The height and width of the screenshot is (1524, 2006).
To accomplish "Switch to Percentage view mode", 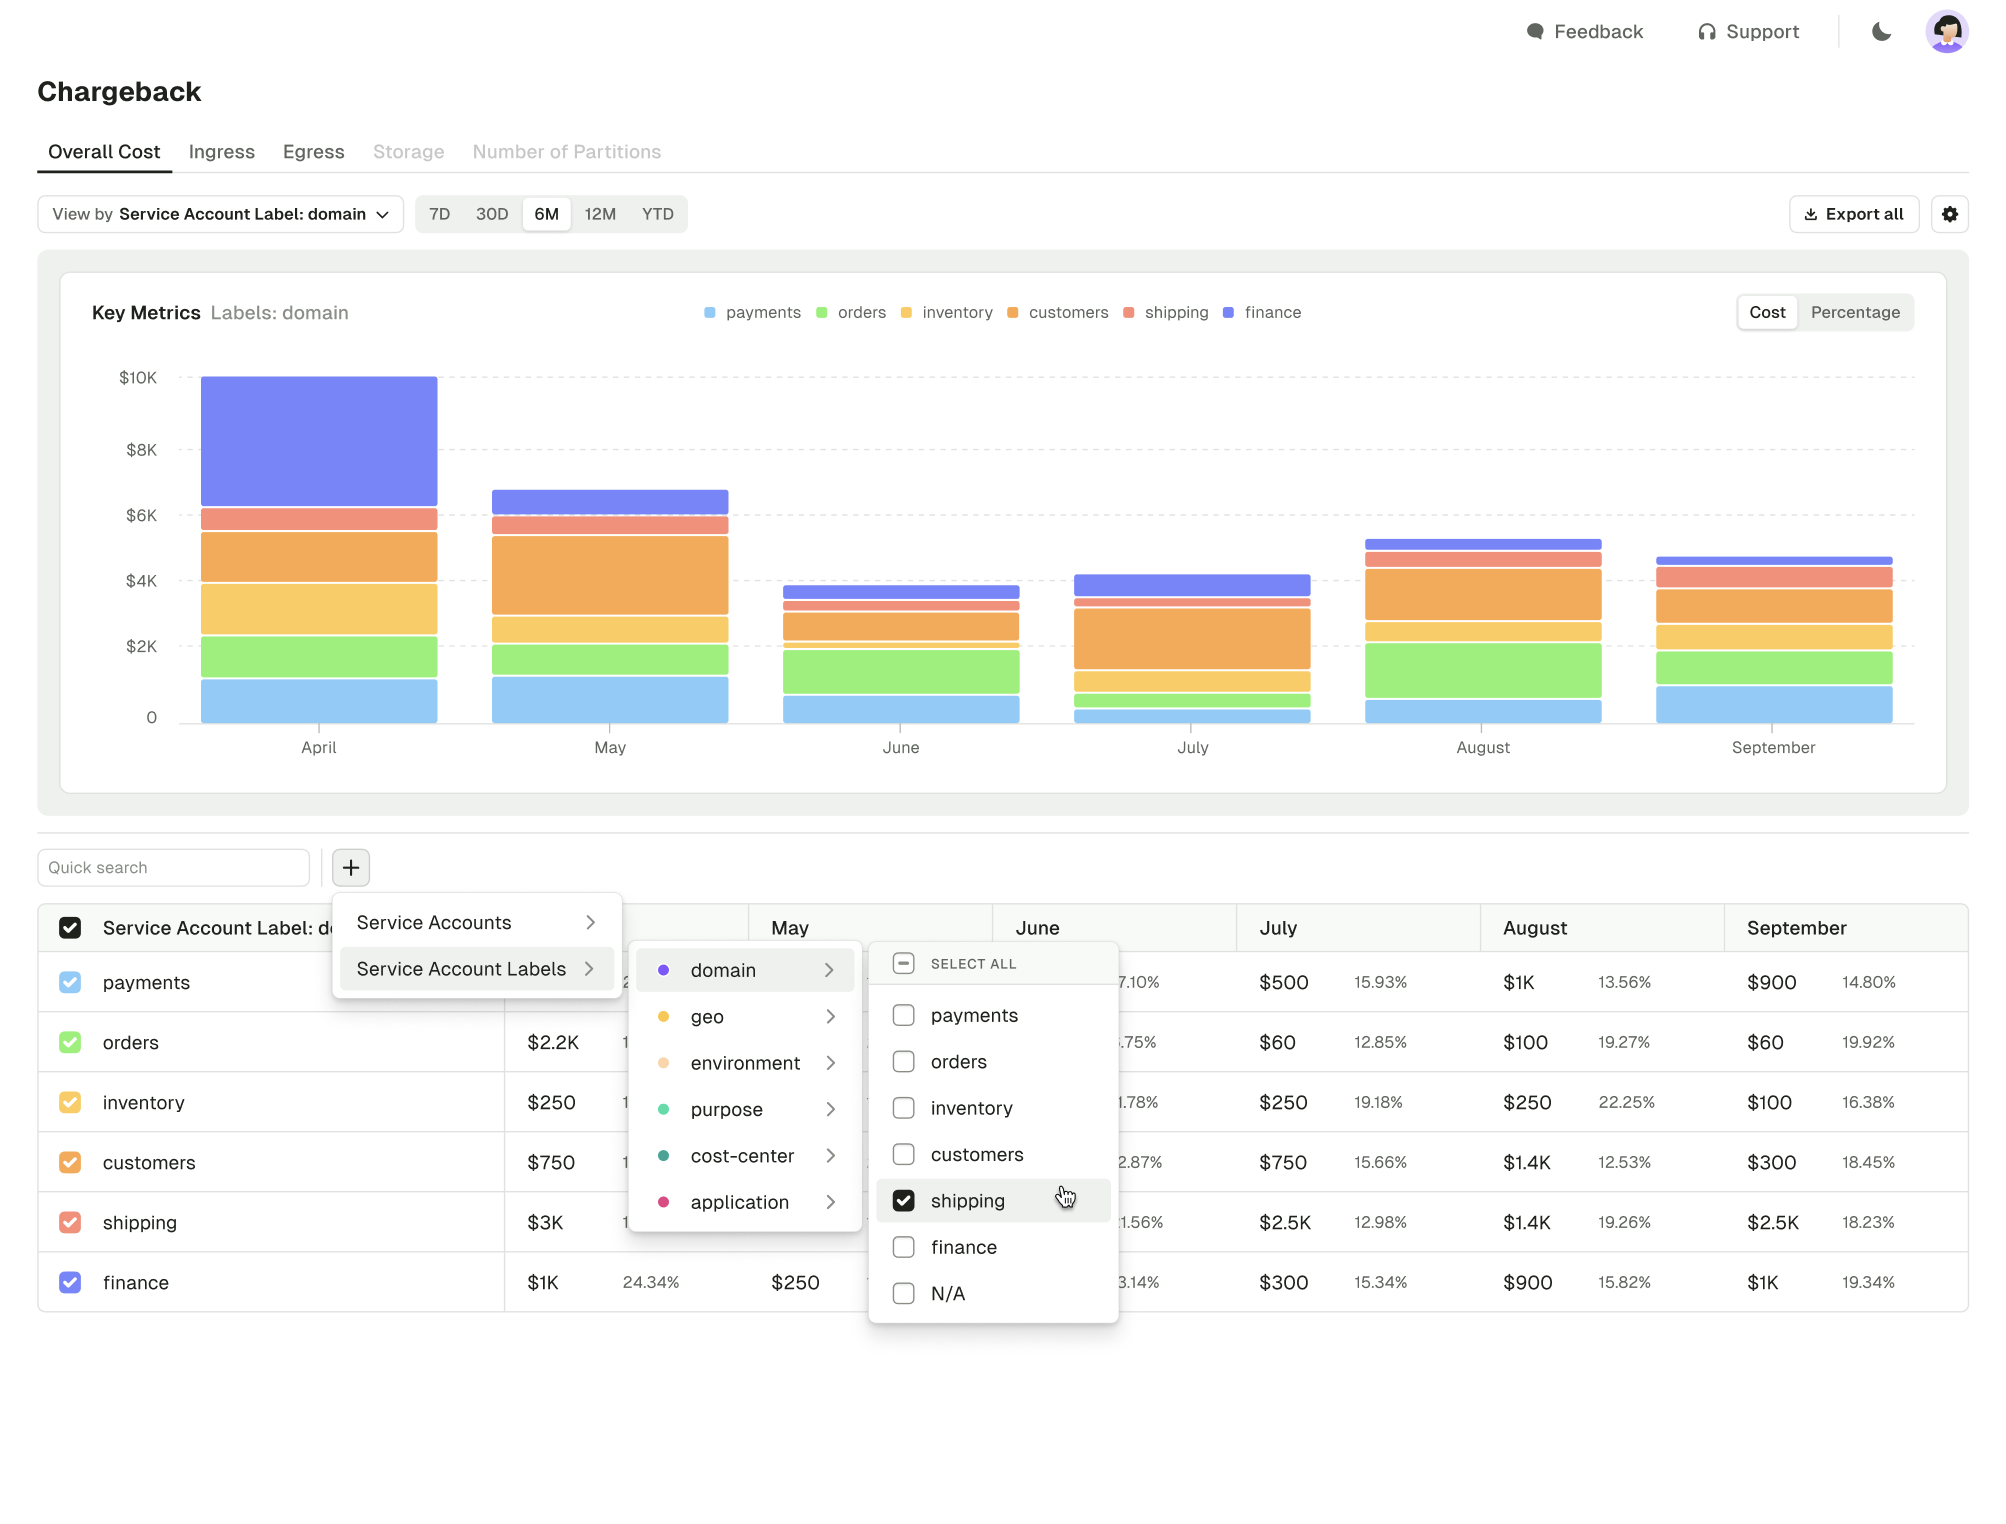I will tap(1855, 312).
